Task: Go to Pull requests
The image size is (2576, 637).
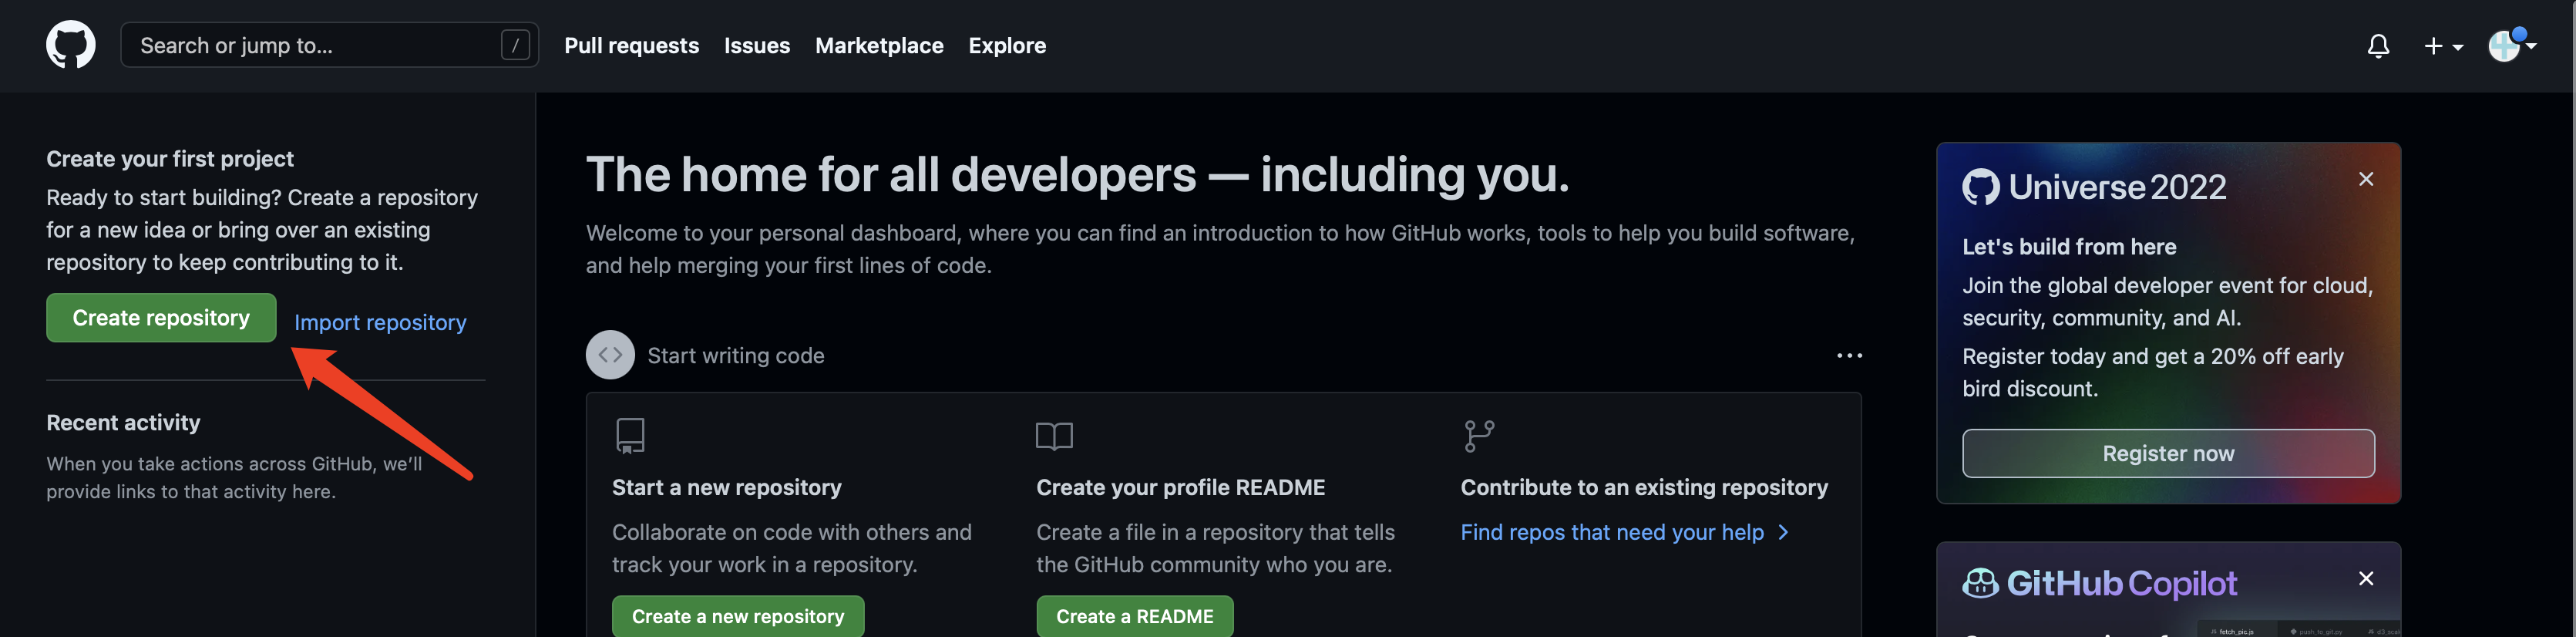Action: (631, 45)
